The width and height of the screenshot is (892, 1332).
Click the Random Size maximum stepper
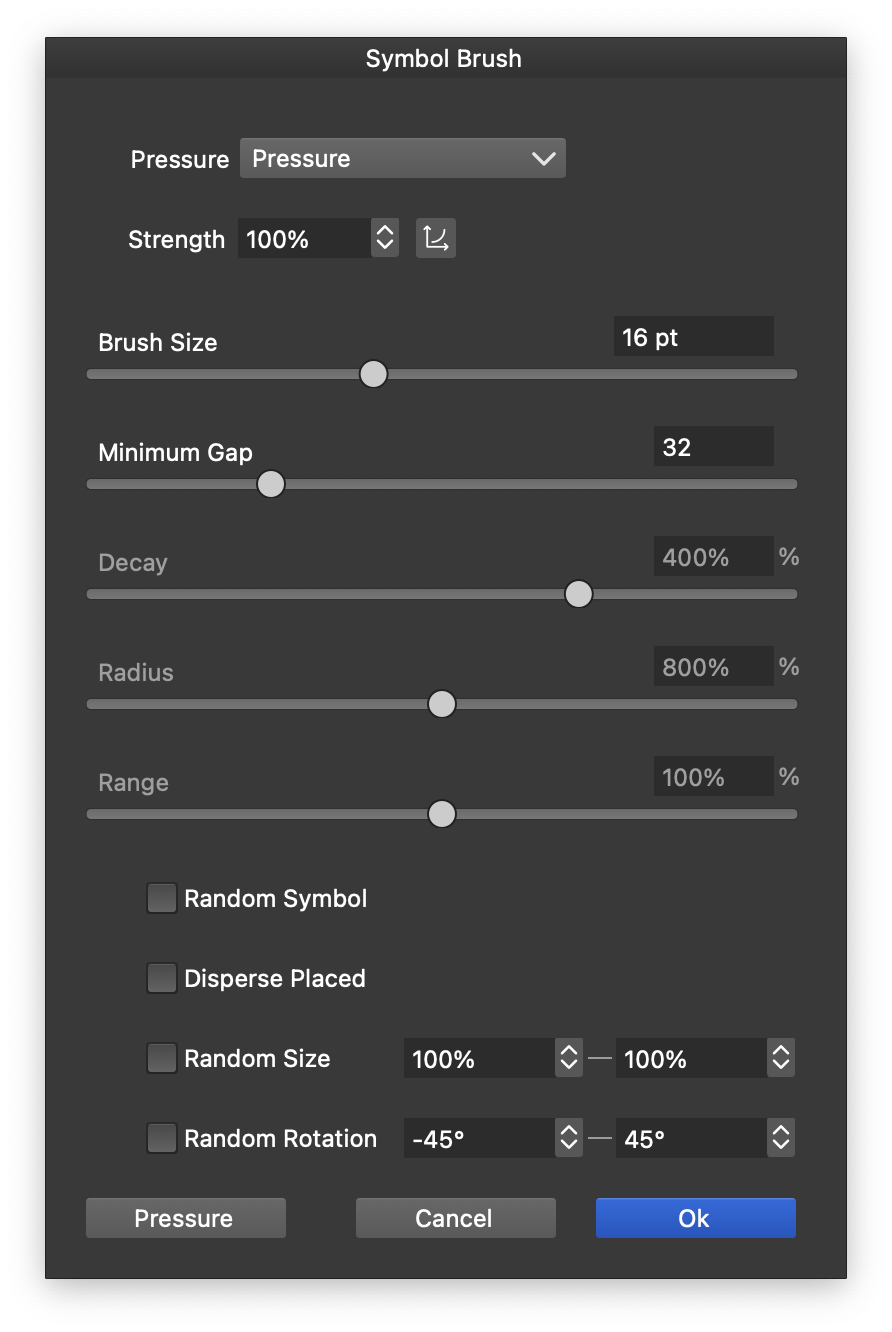[781, 1058]
